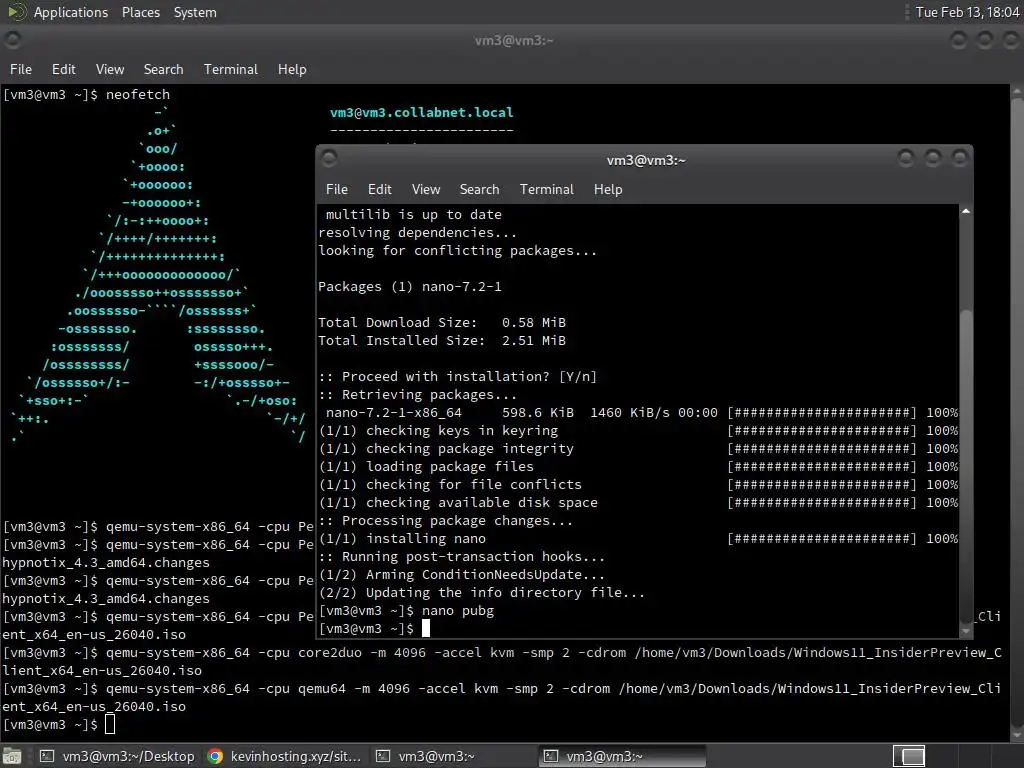Click the front terminal scrollbar thumb

tap(966, 466)
